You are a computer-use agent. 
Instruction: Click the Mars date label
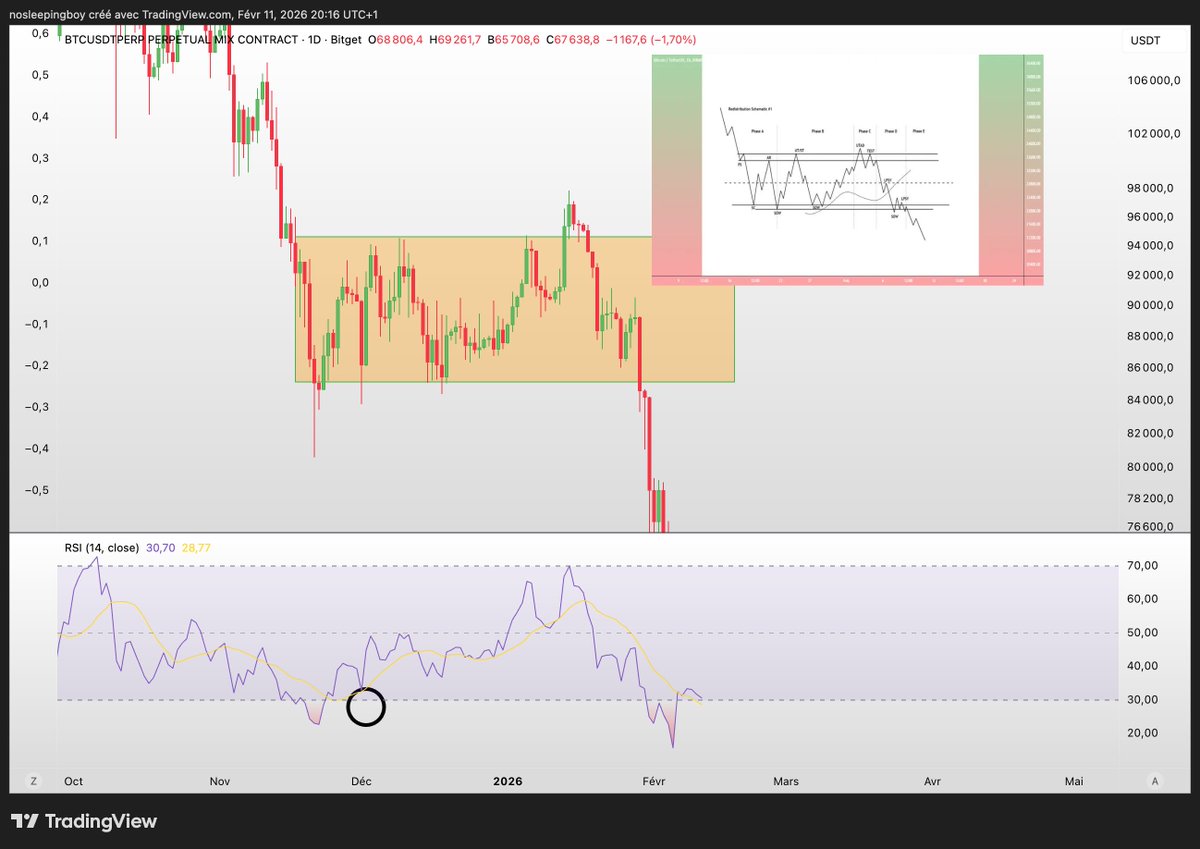point(786,782)
